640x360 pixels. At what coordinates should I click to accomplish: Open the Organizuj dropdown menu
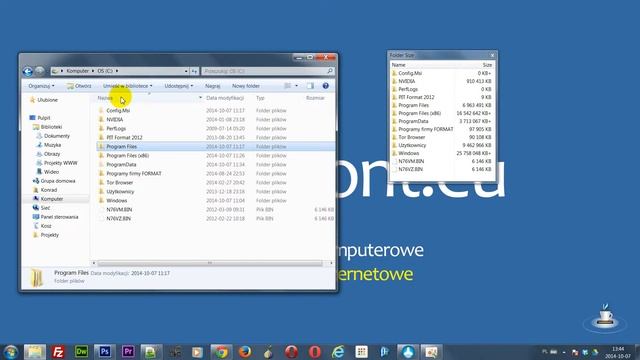pyautogui.click(x=41, y=86)
